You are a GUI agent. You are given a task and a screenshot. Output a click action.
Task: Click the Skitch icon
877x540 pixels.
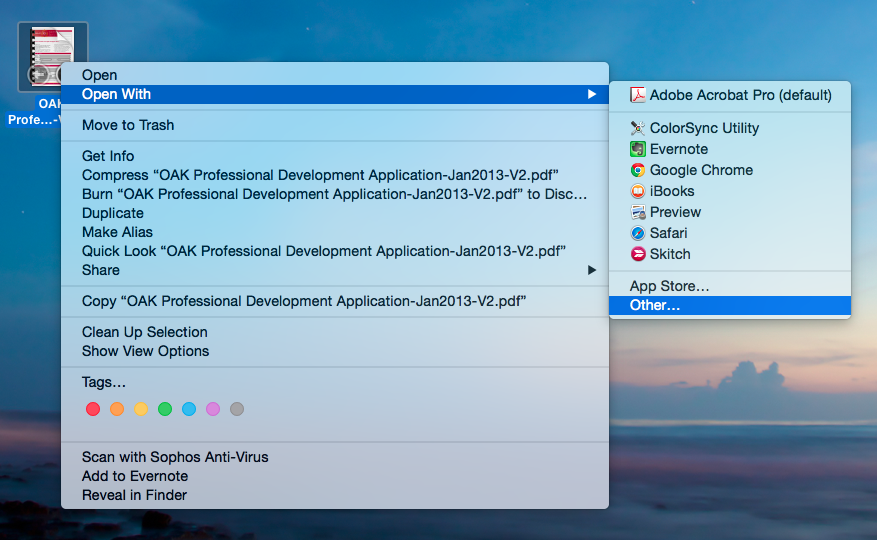click(638, 254)
